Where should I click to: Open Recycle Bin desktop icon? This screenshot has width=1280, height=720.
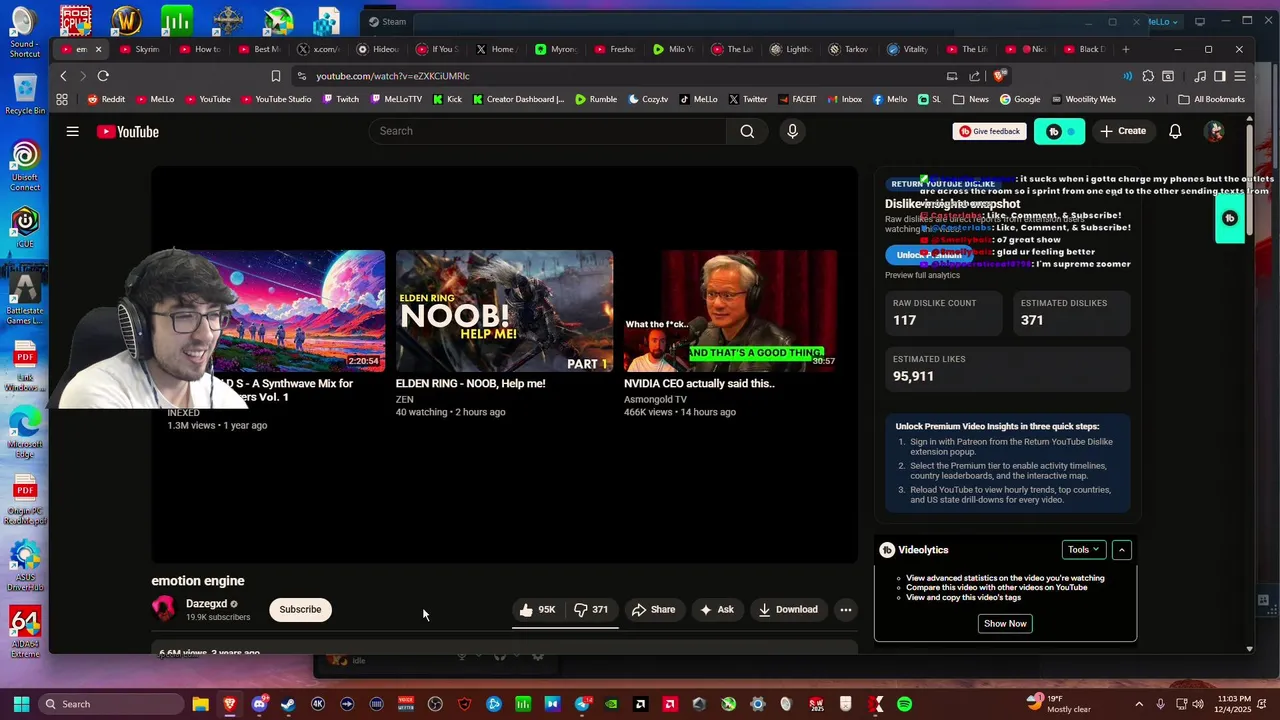click(25, 95)
